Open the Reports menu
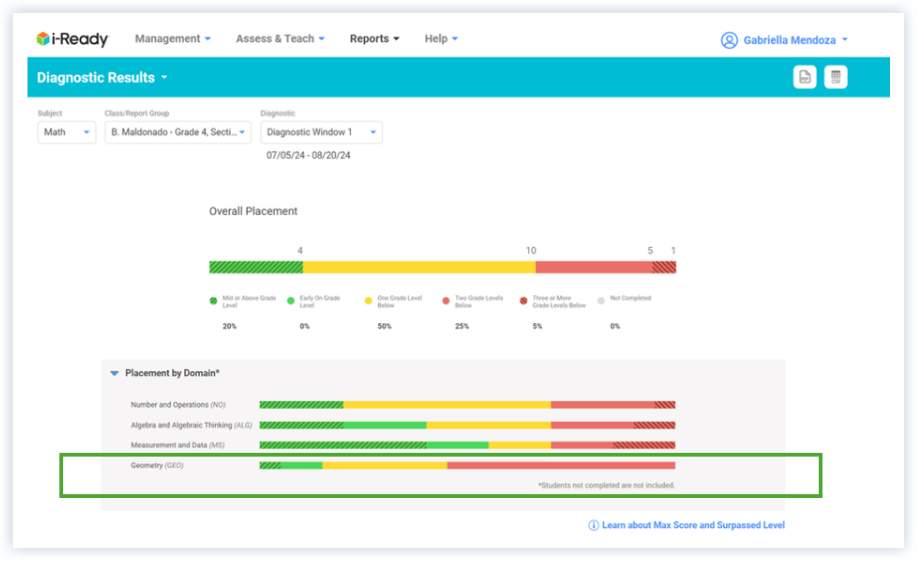918x561 pixels. (x=374, y=39)
